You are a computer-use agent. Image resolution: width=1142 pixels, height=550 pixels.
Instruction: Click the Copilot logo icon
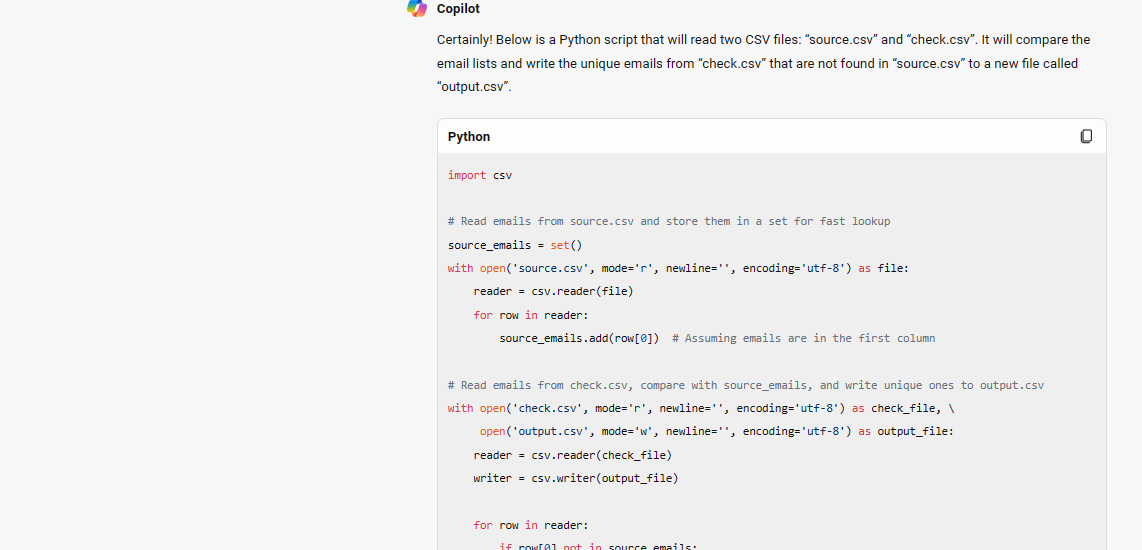click(x=417, y=9)
